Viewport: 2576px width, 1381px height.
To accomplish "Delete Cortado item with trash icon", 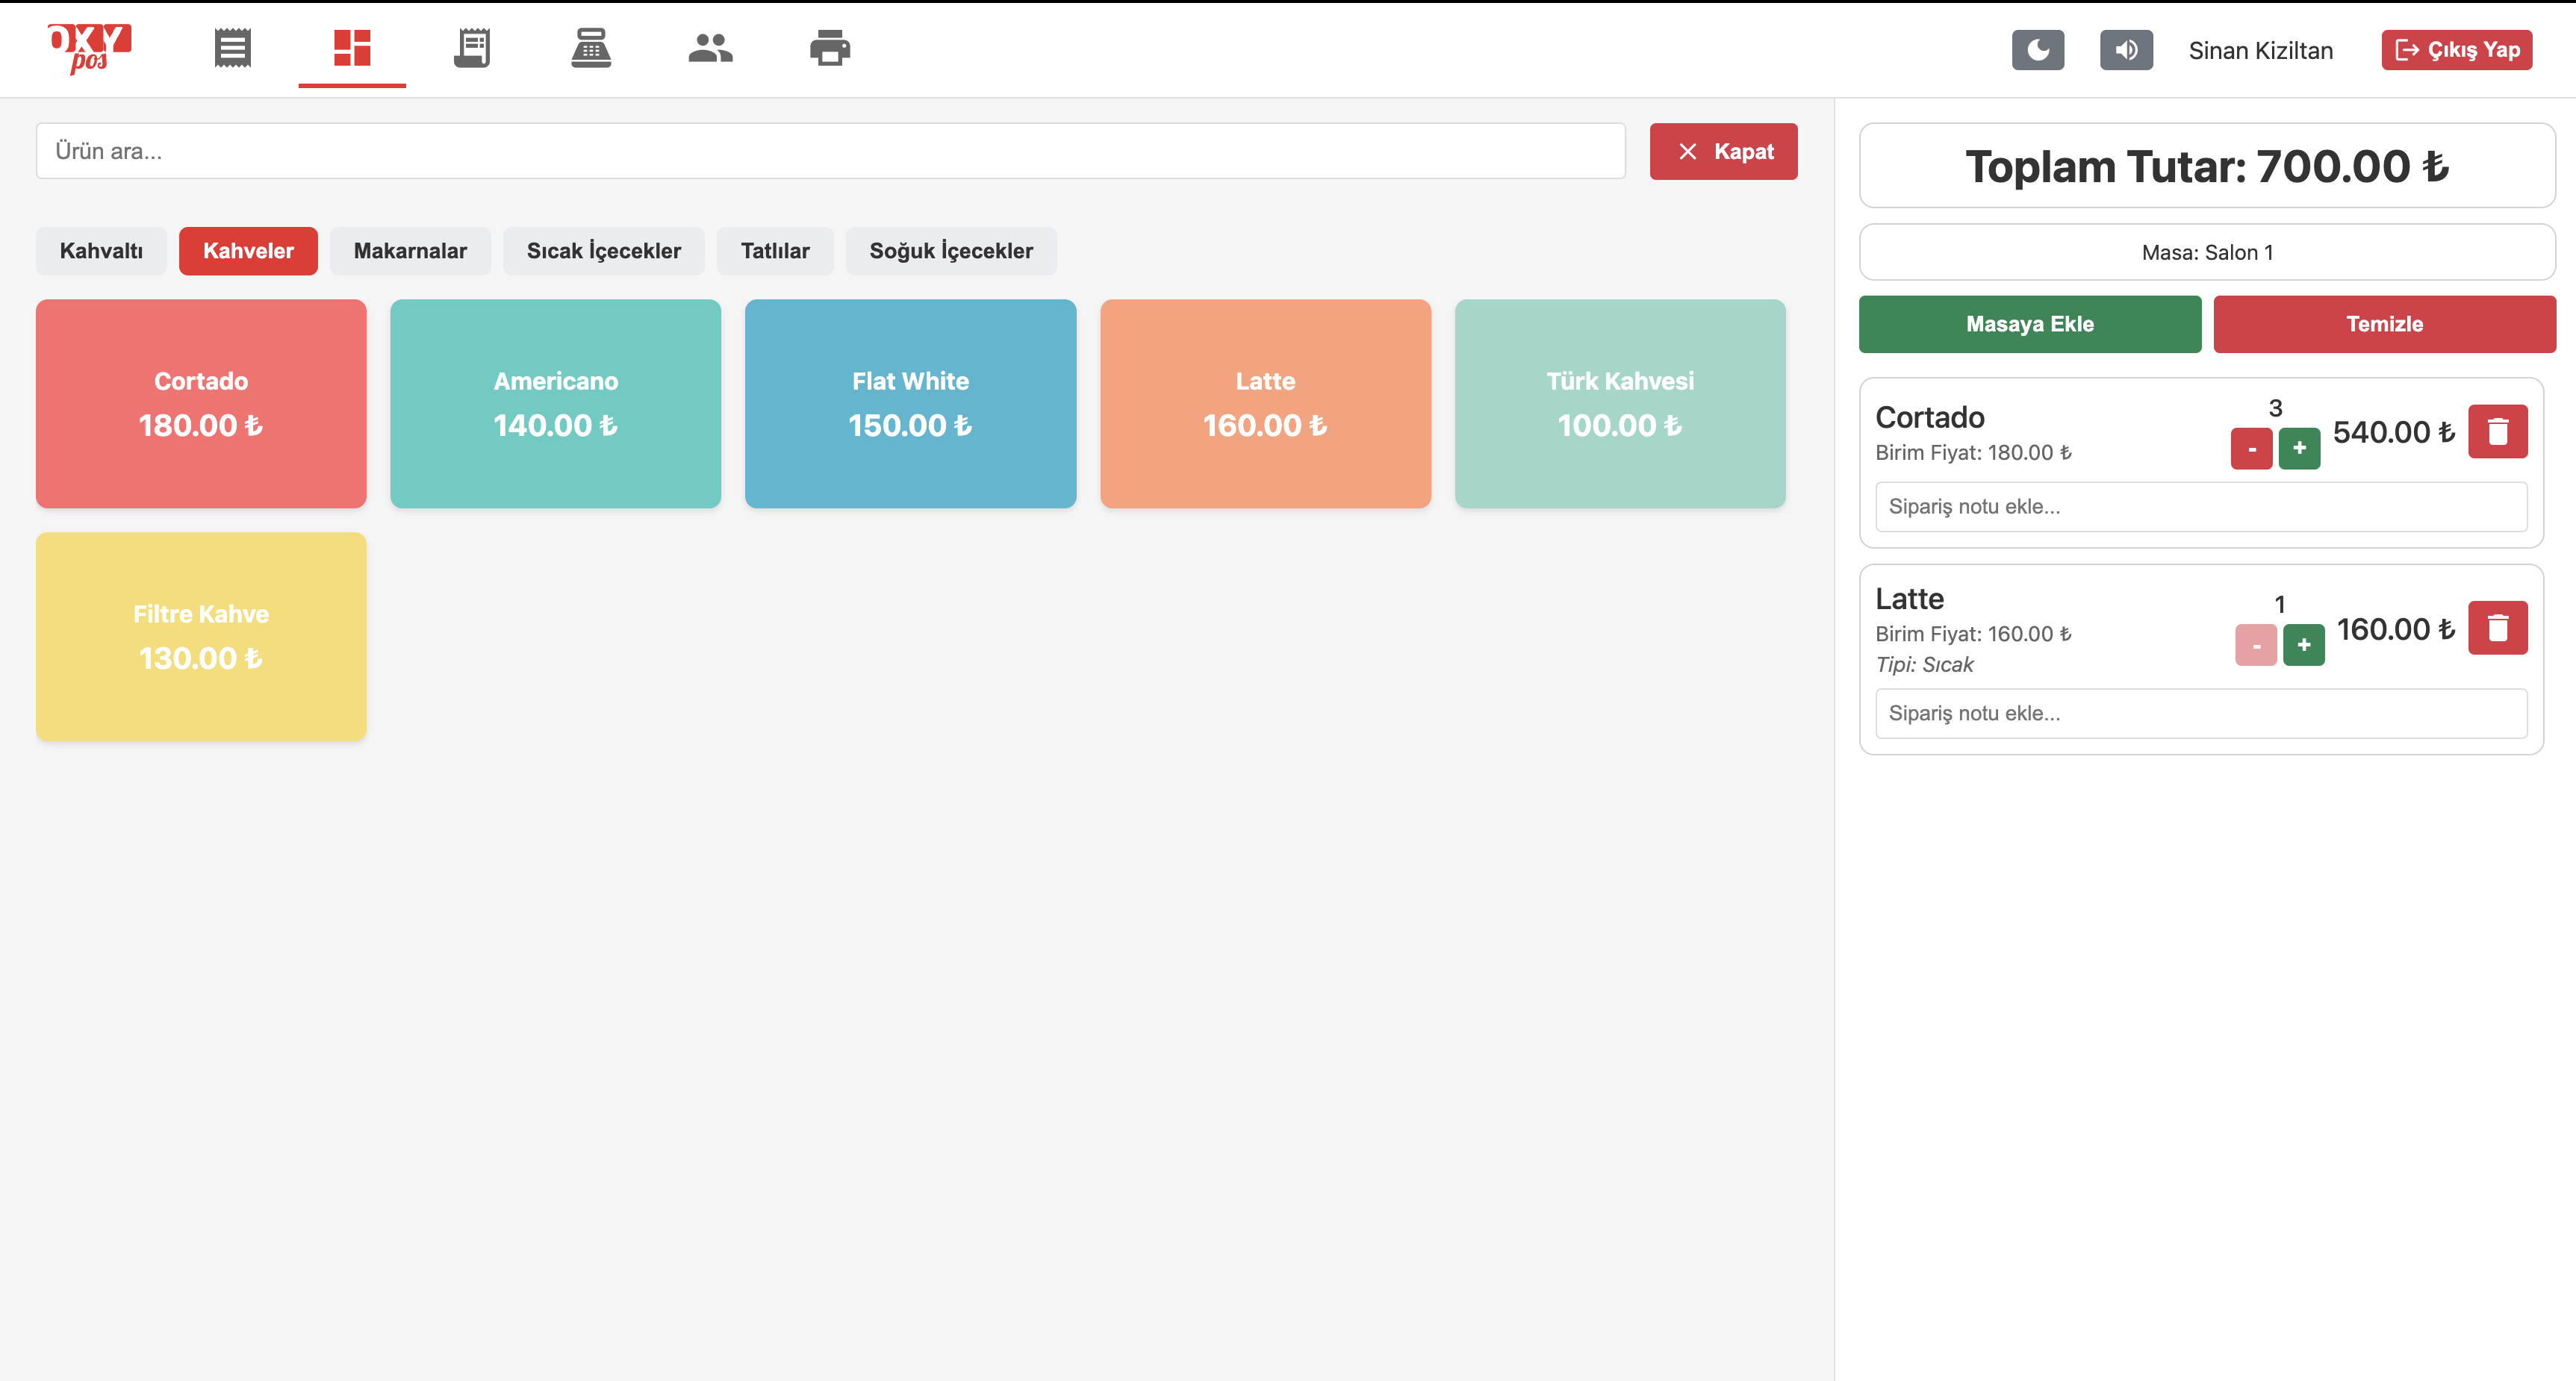I will [x=2497, y=432].
